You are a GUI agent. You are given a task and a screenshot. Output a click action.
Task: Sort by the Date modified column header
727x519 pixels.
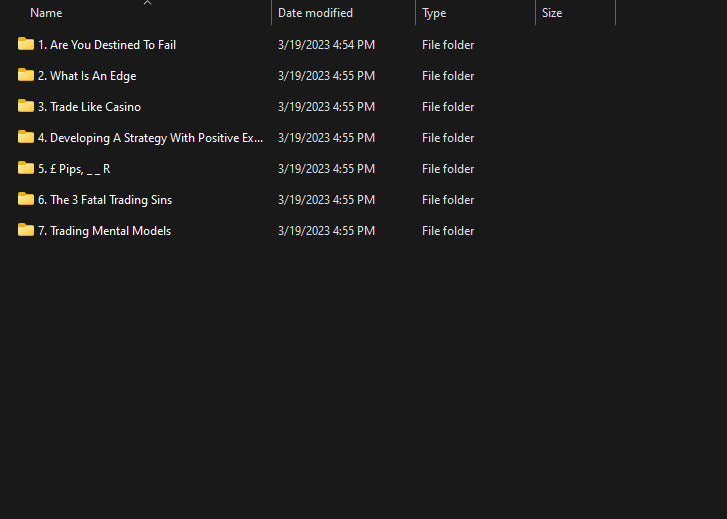(x=315, y=13)
